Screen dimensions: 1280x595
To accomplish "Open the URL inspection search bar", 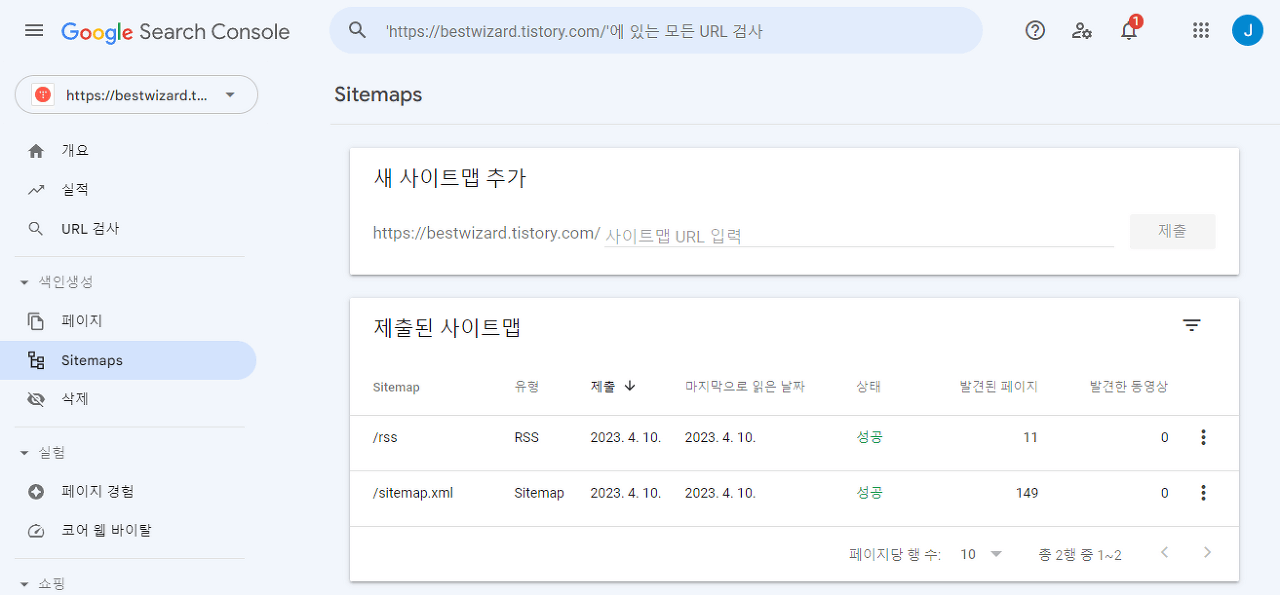I will [x=655, y=30].
